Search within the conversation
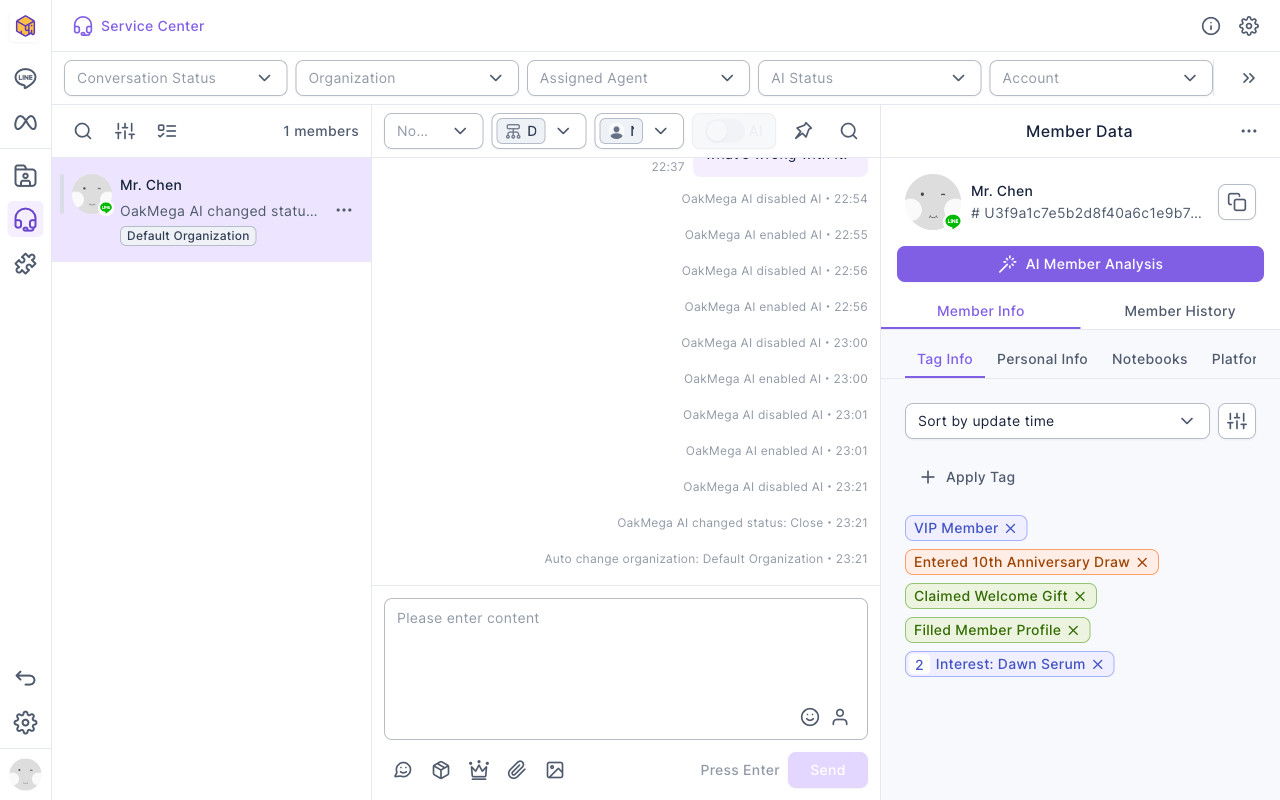Image resolution: width=1280 pixels, height=800 pixels. (x=849, y=131)
